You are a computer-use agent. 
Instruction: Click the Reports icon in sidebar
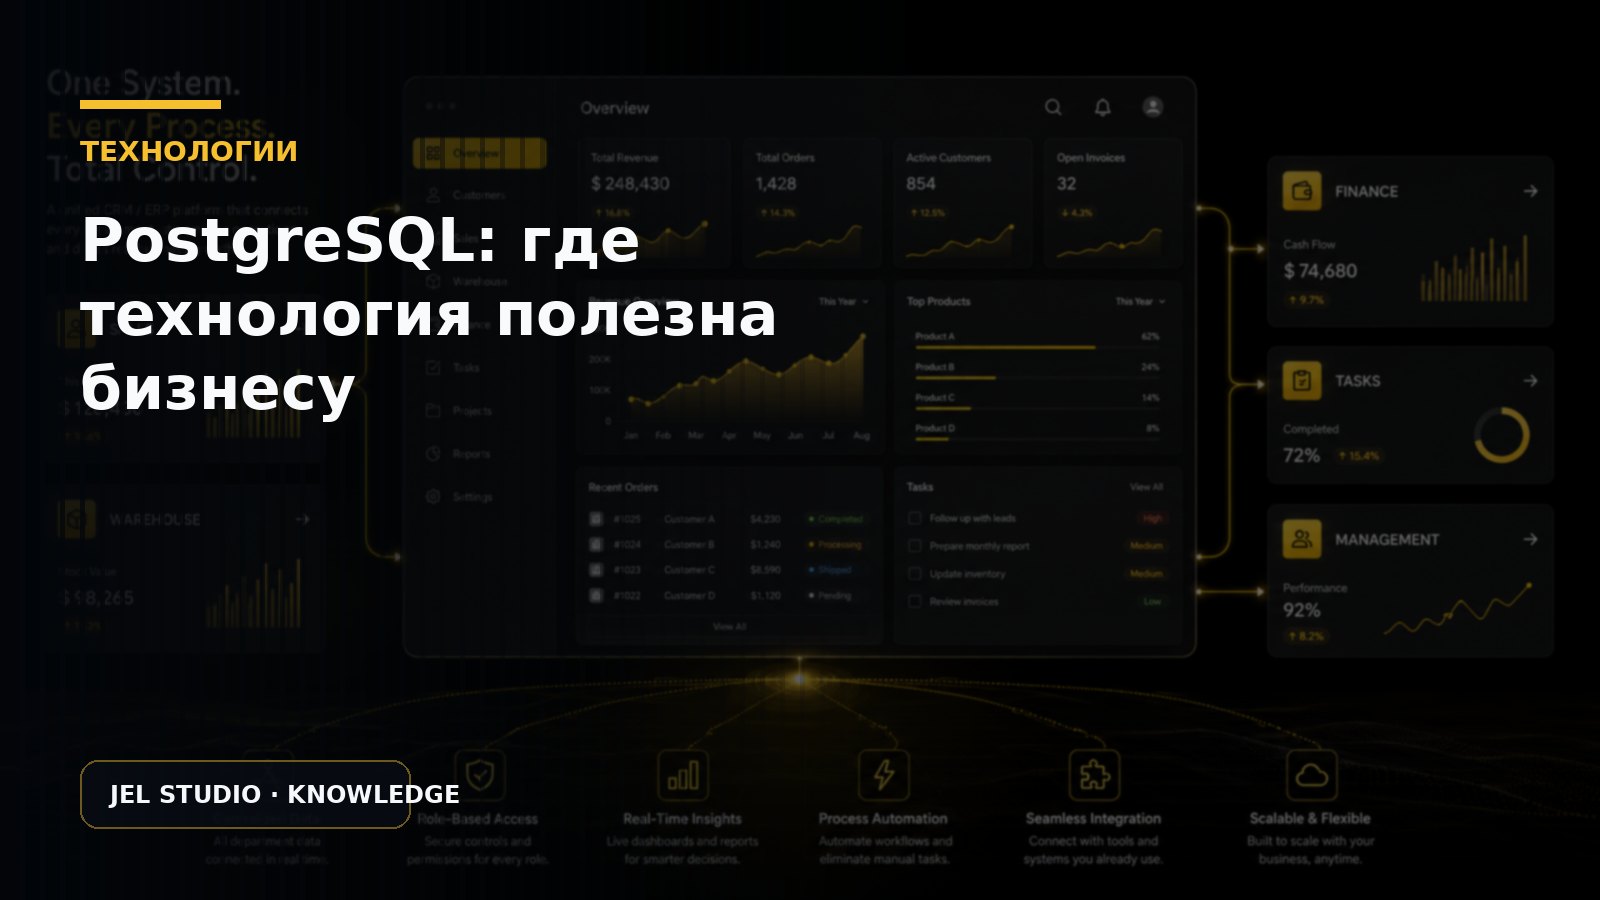coord(433,453)
